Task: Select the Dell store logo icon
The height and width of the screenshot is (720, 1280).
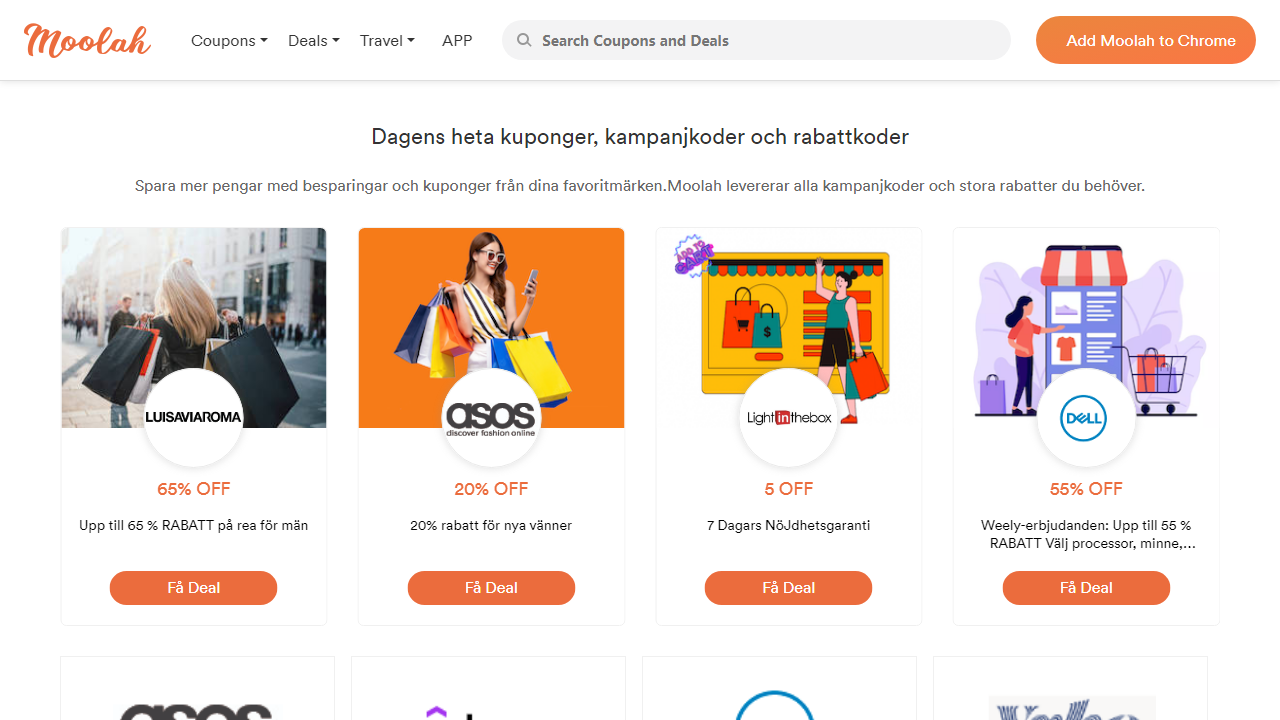Action: coord(1086,418)
